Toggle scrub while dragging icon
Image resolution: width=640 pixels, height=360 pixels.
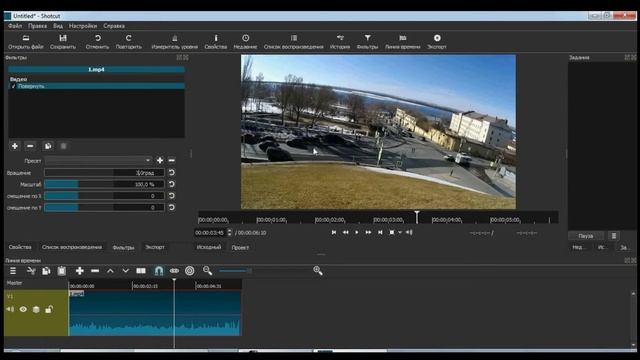point(174,271)
